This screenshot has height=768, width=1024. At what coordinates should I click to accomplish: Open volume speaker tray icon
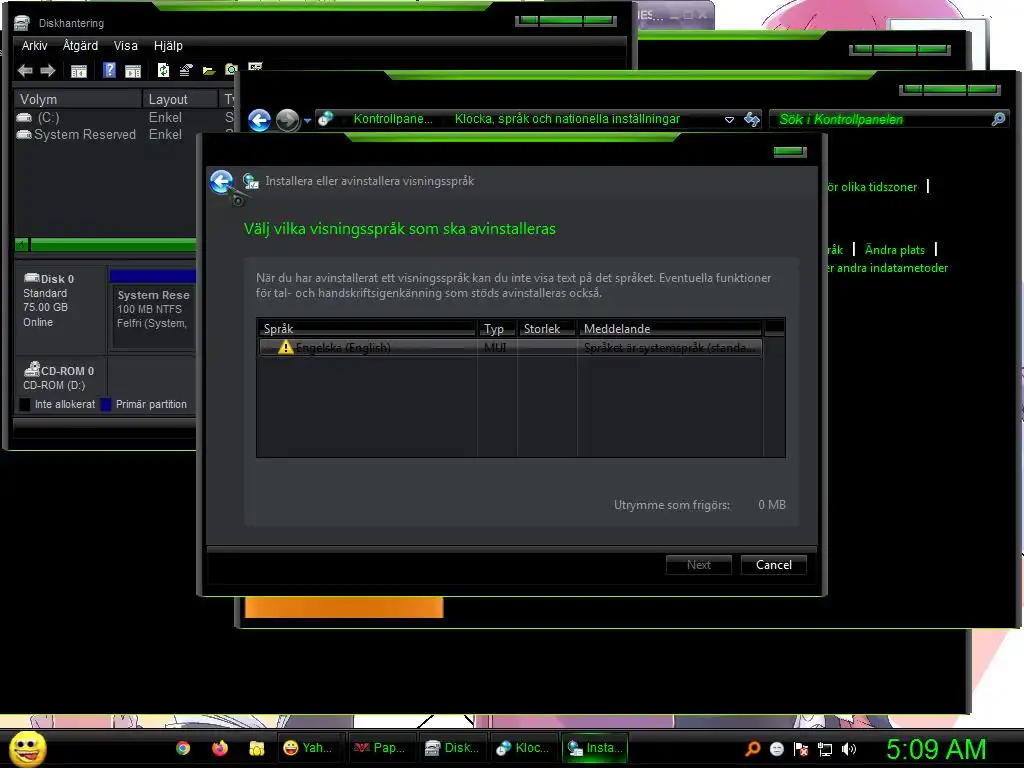[849, 749]
